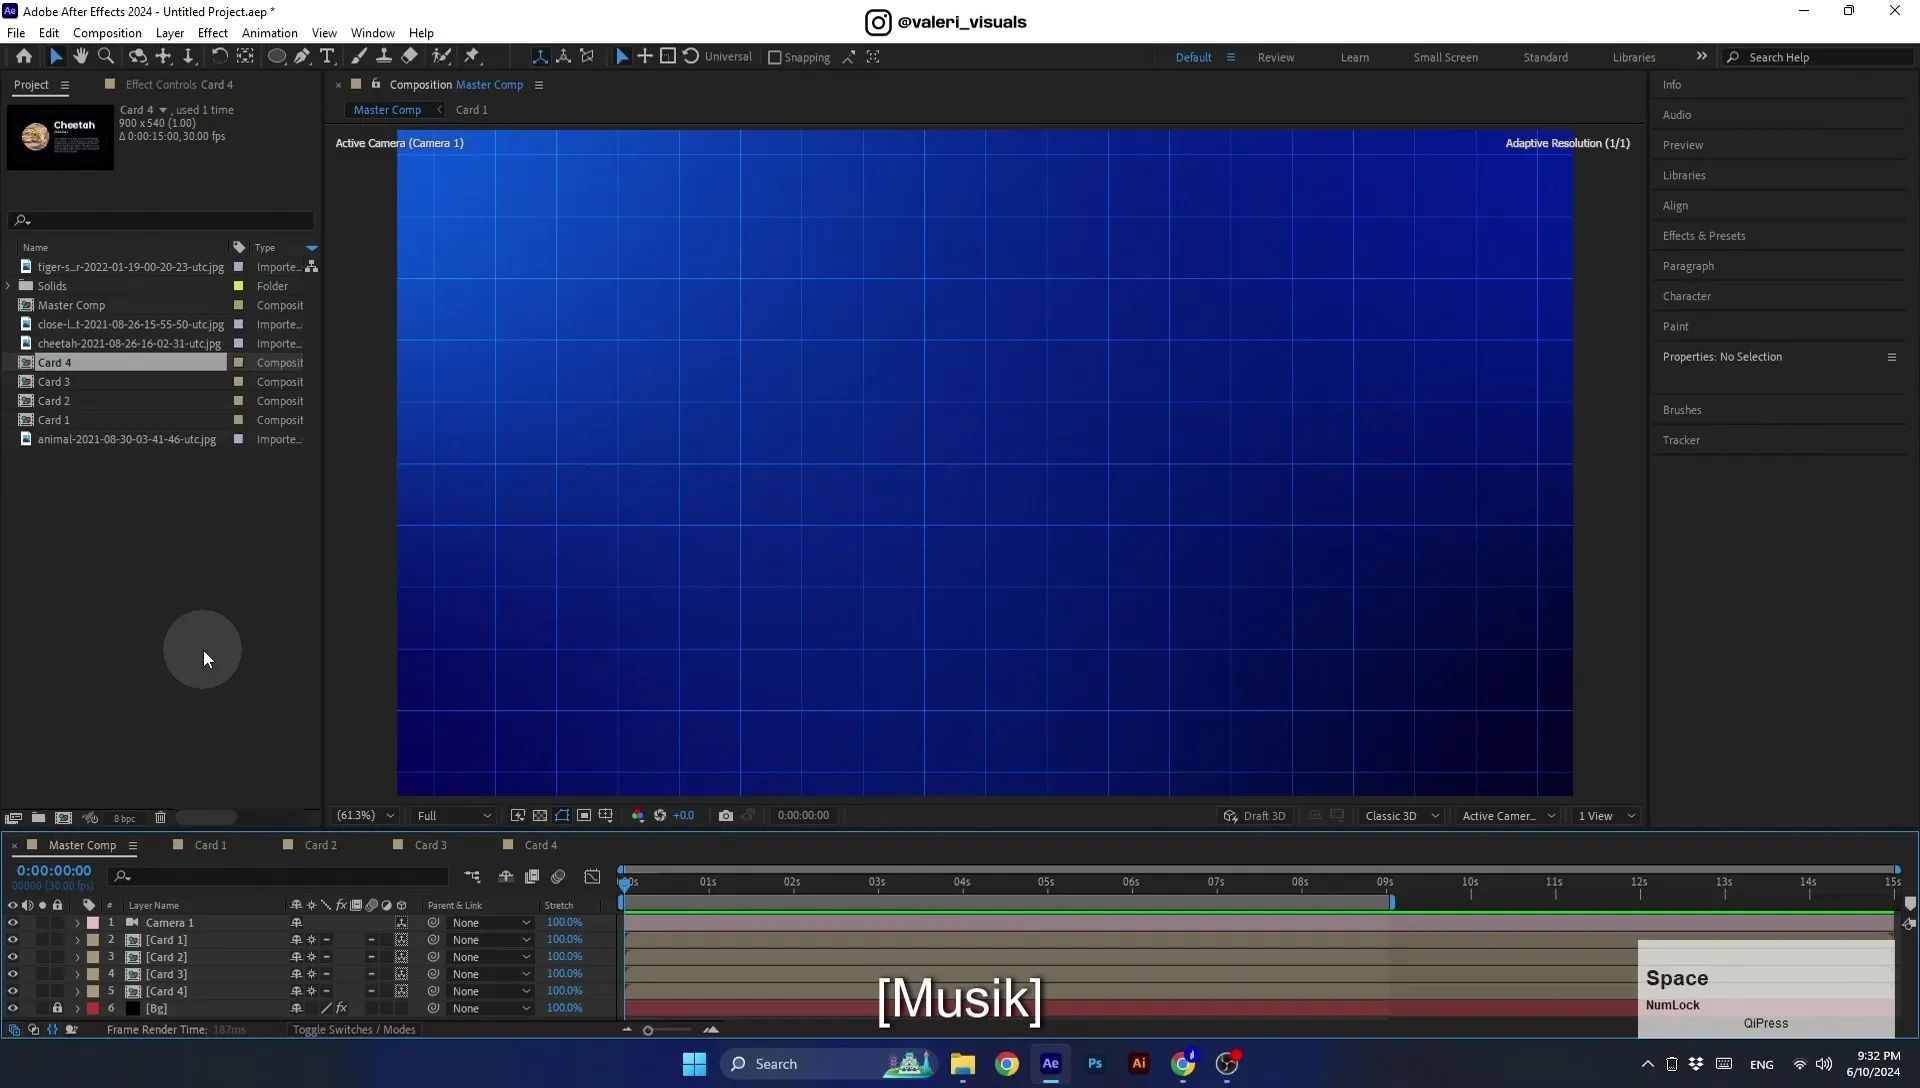Hide the [Card 3] layer
The height and width of the screenshot is (1088, 1920).
(x=13, y=974)
